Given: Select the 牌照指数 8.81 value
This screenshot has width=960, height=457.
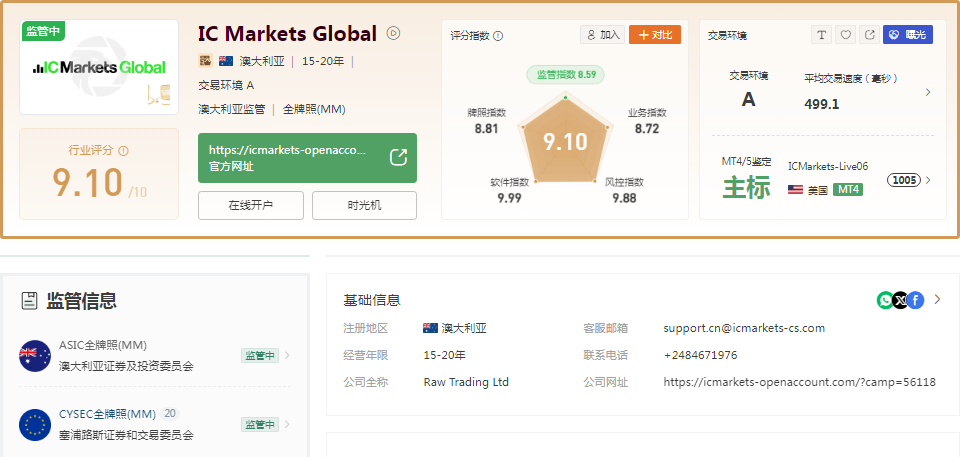Looking at the screenshot, I should [486, 129].
